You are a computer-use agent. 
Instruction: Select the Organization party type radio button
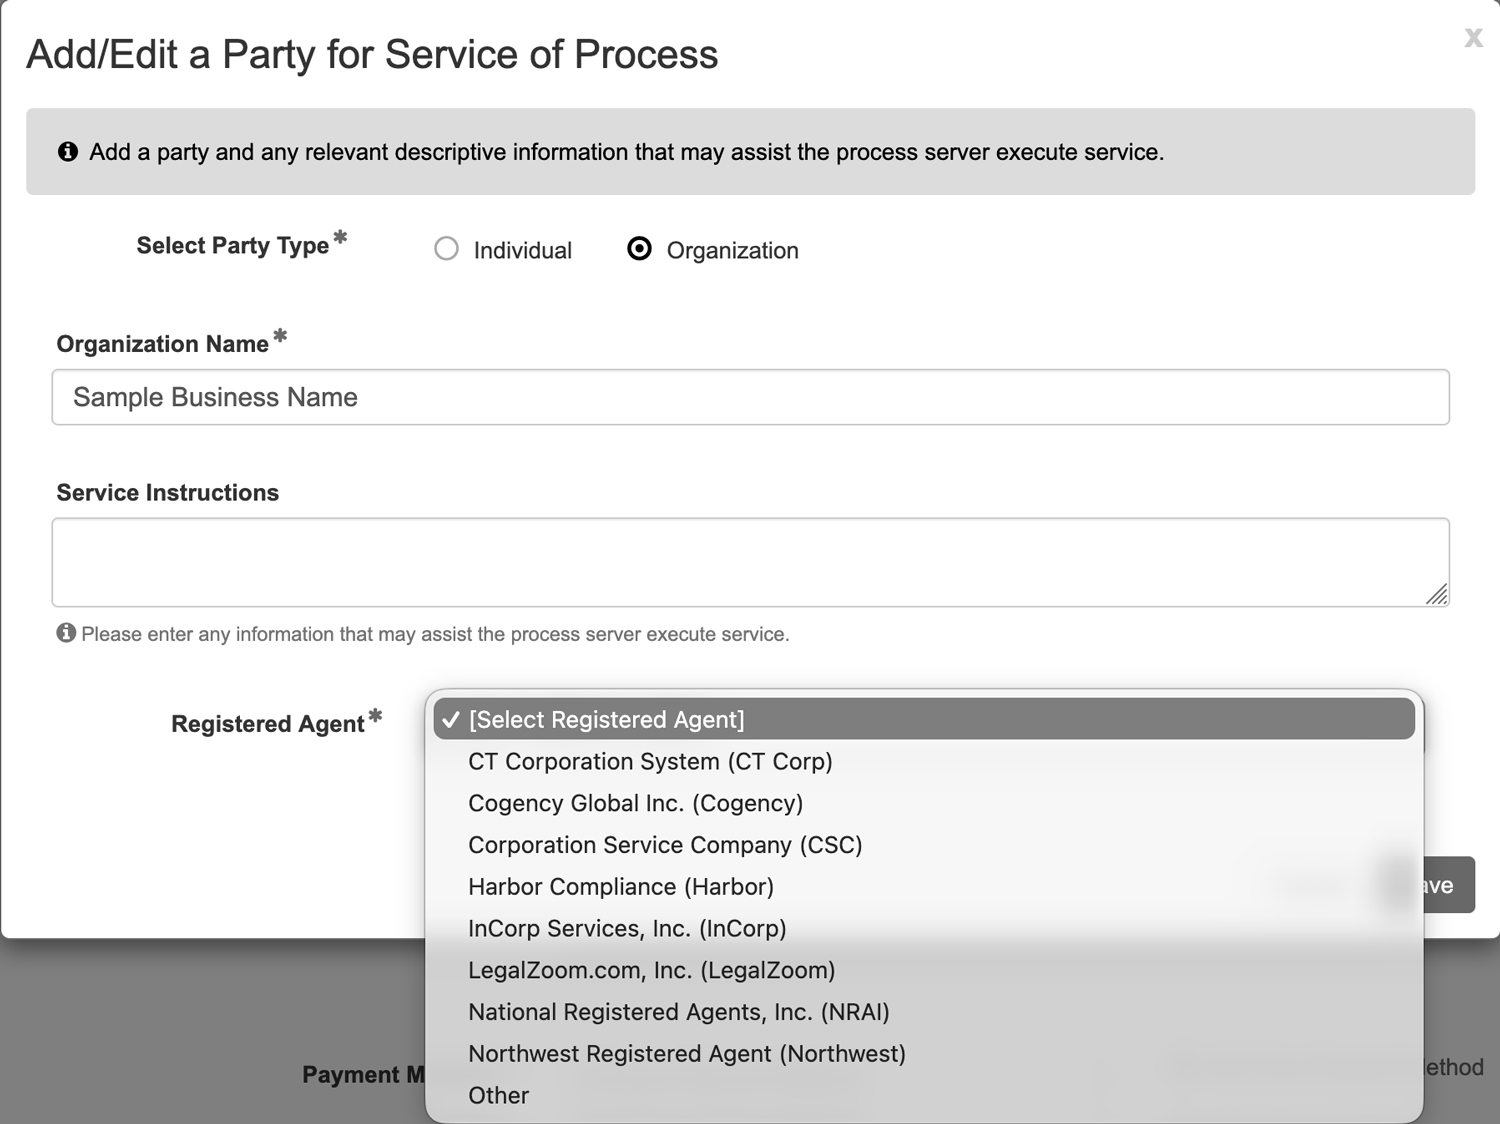[x=639, y=249]
